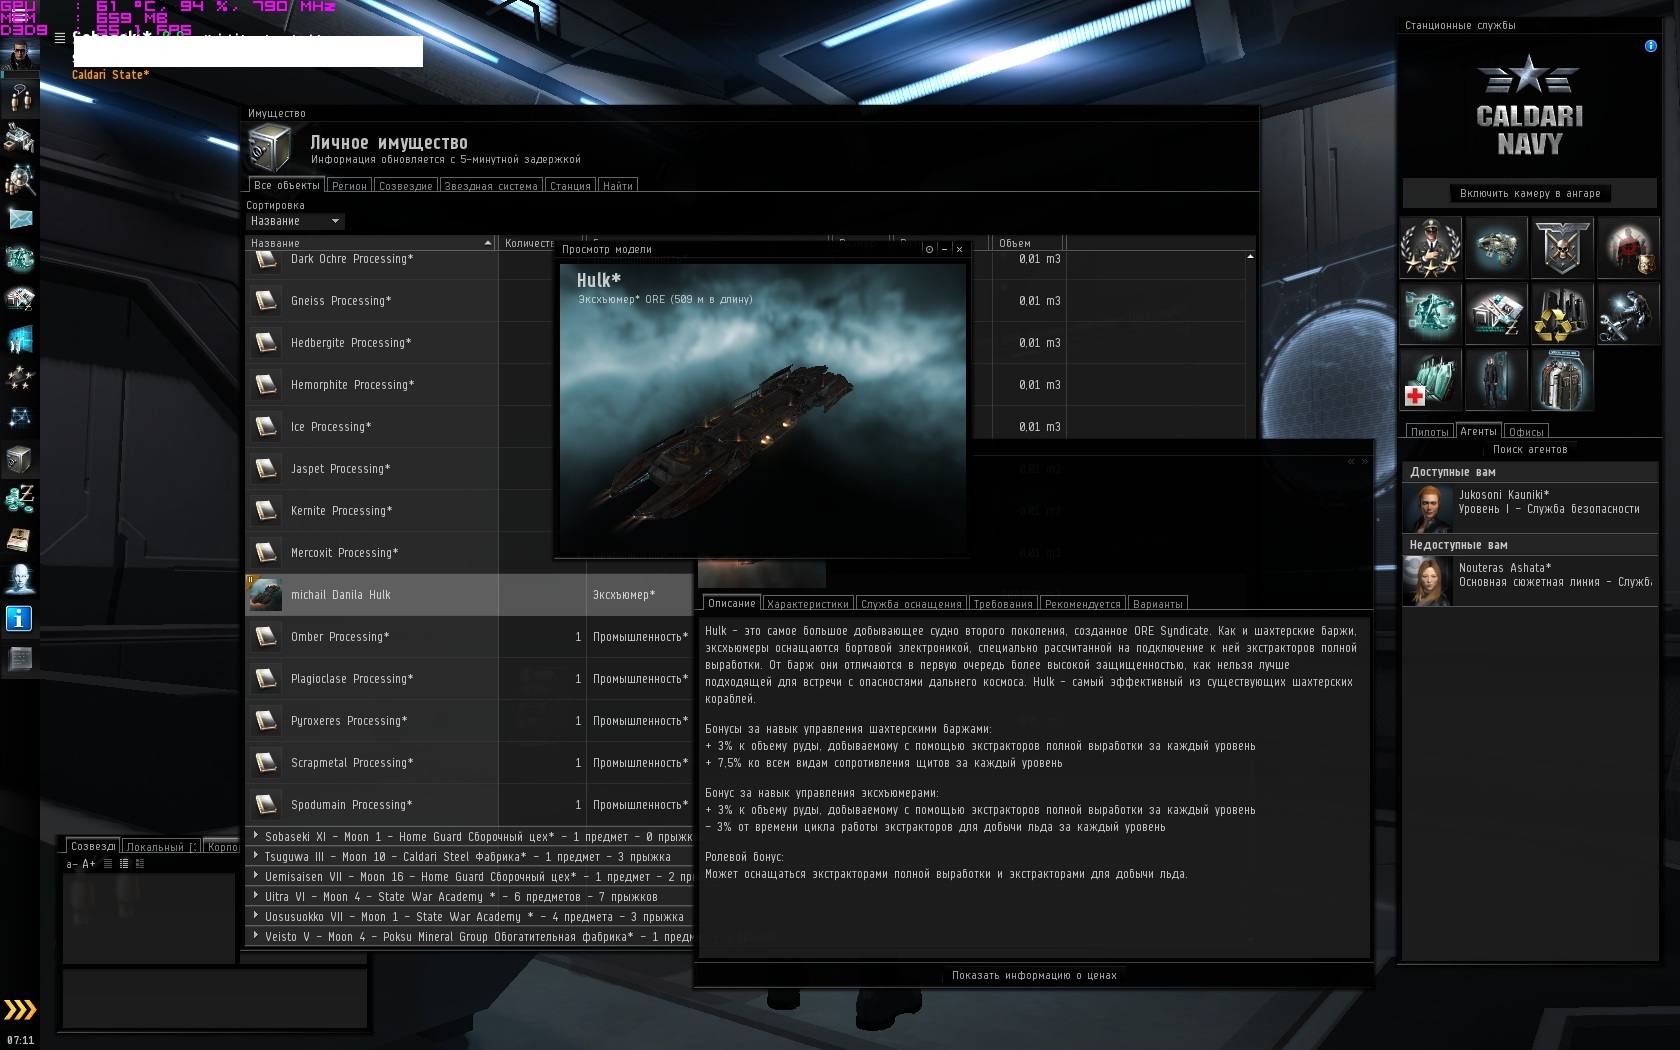Open the Reprocessing plant recycle icon
This screenshot has height=1050, width=1680.
(1561, 314)
